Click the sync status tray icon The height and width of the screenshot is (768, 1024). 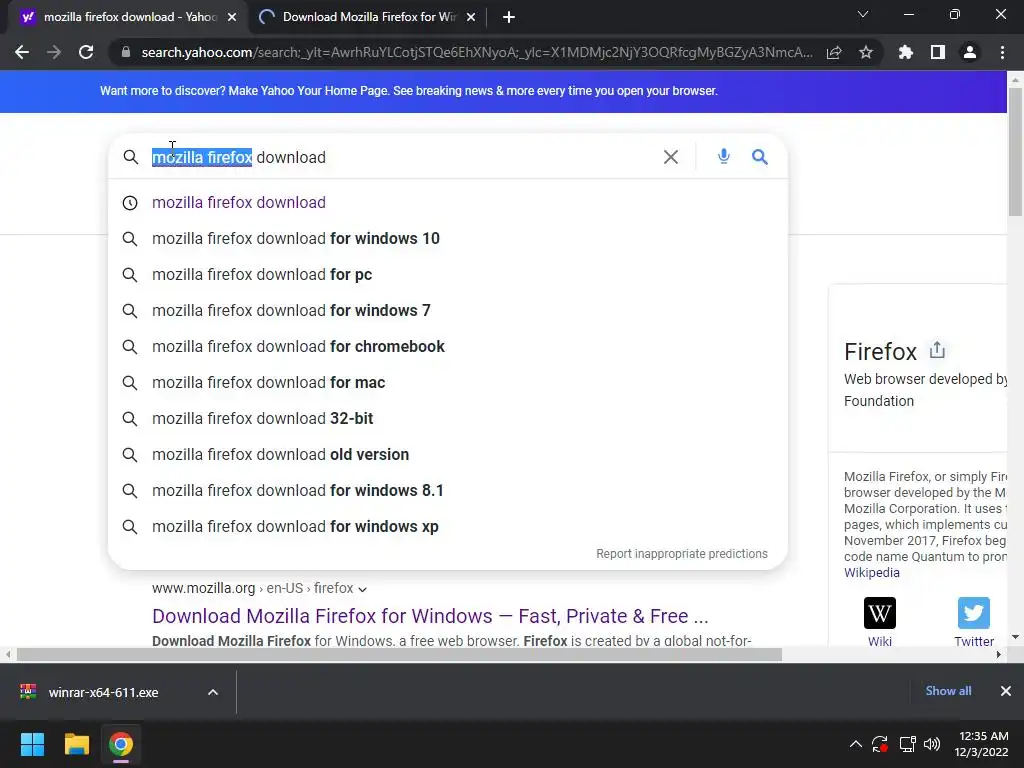pyautogui.click(x=880, y=744)
